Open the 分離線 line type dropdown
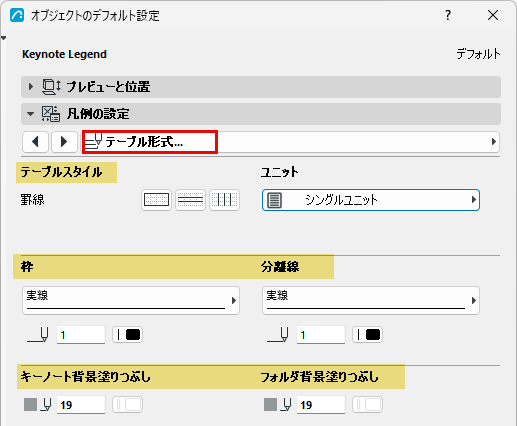 tap(371, 300)
